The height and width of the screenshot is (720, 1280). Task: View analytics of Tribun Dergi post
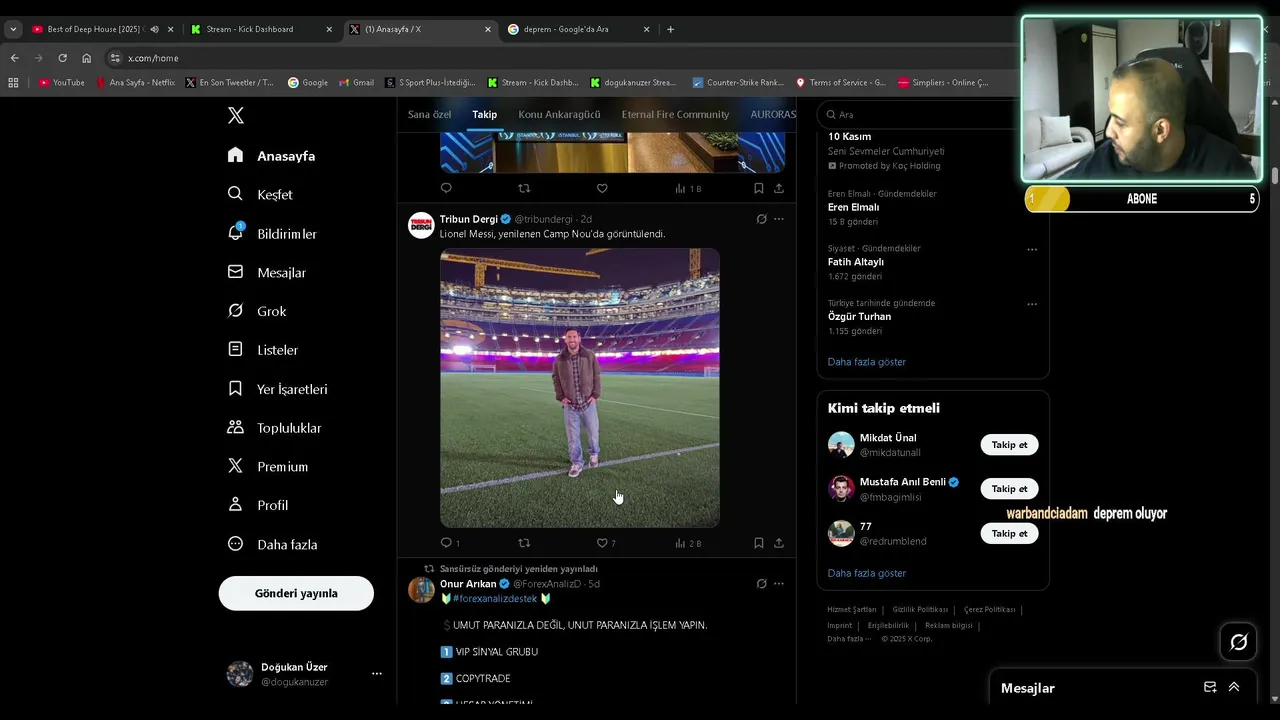(x=688, y=543)
